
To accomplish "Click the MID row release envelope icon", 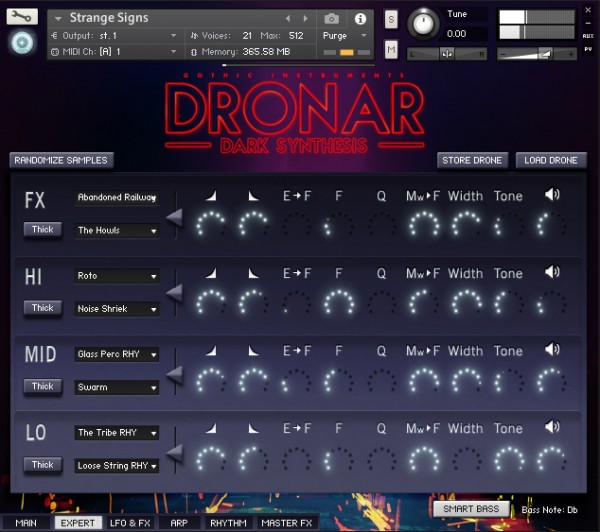I will click(253, 351).
